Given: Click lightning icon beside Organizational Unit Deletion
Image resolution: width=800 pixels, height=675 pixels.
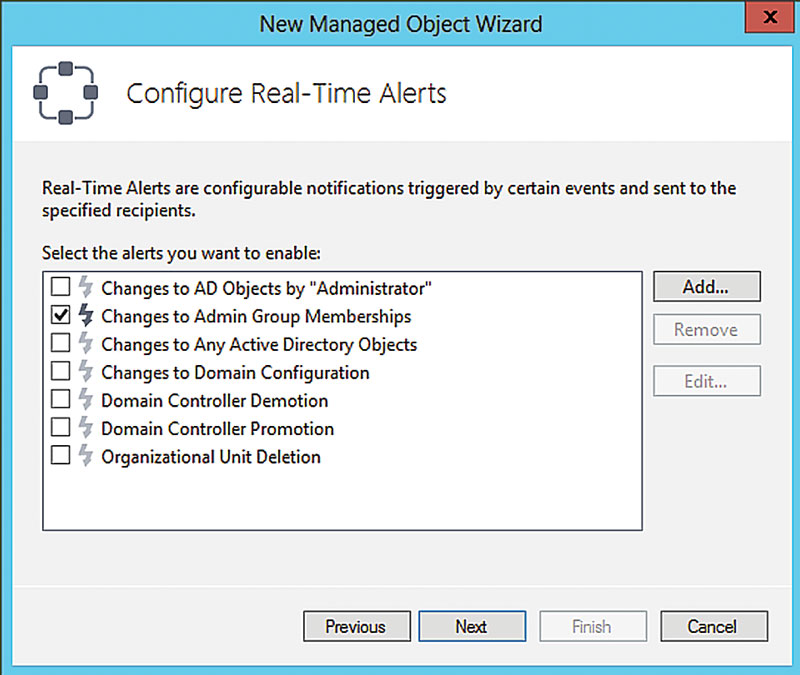Looking at the screenshot, I should pos(86,456).
